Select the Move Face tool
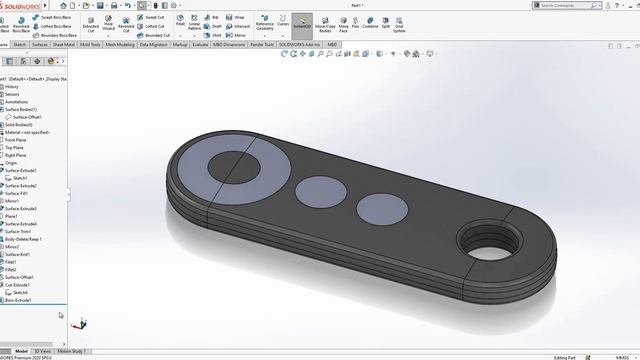640x360 pixels. tap(344, 25)
